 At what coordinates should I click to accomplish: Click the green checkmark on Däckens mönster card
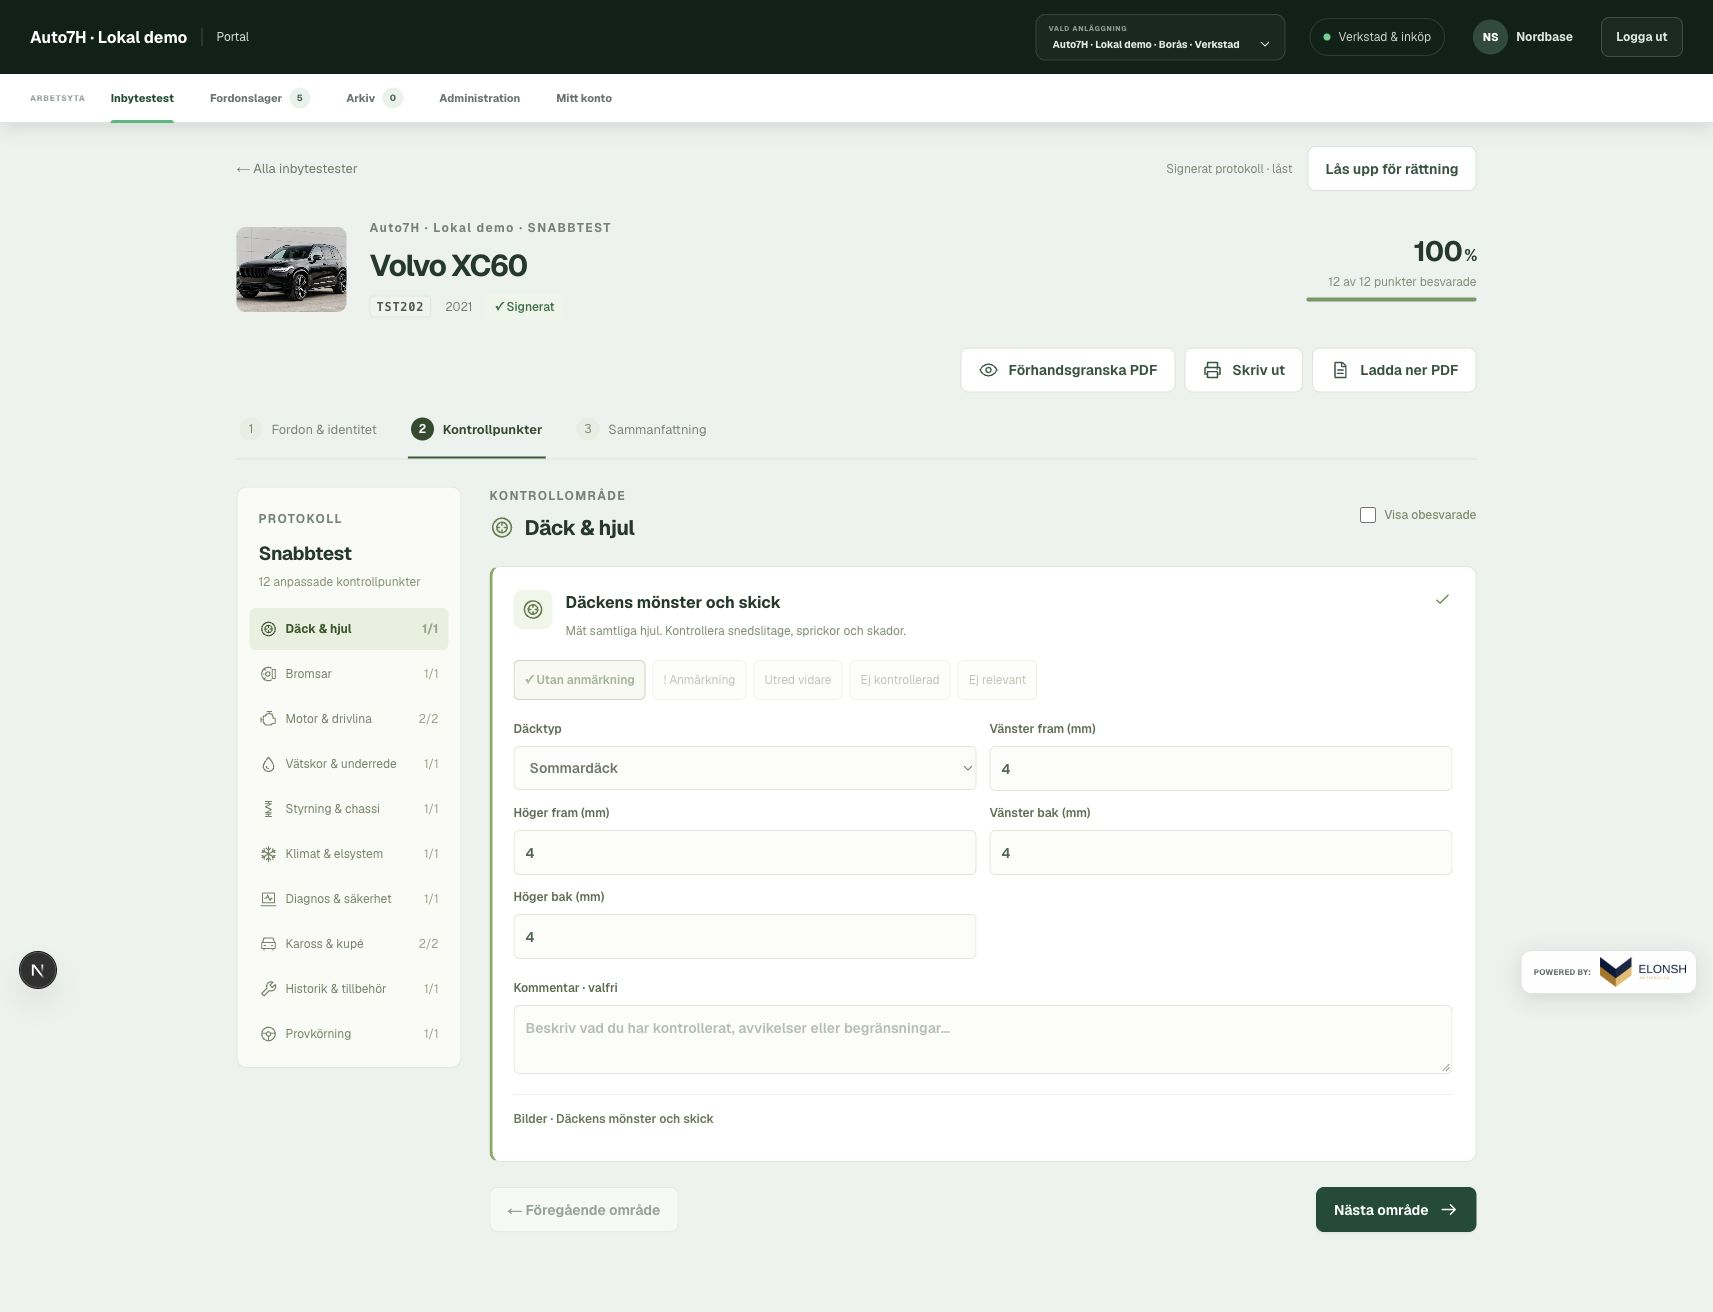click(1442, 599)
